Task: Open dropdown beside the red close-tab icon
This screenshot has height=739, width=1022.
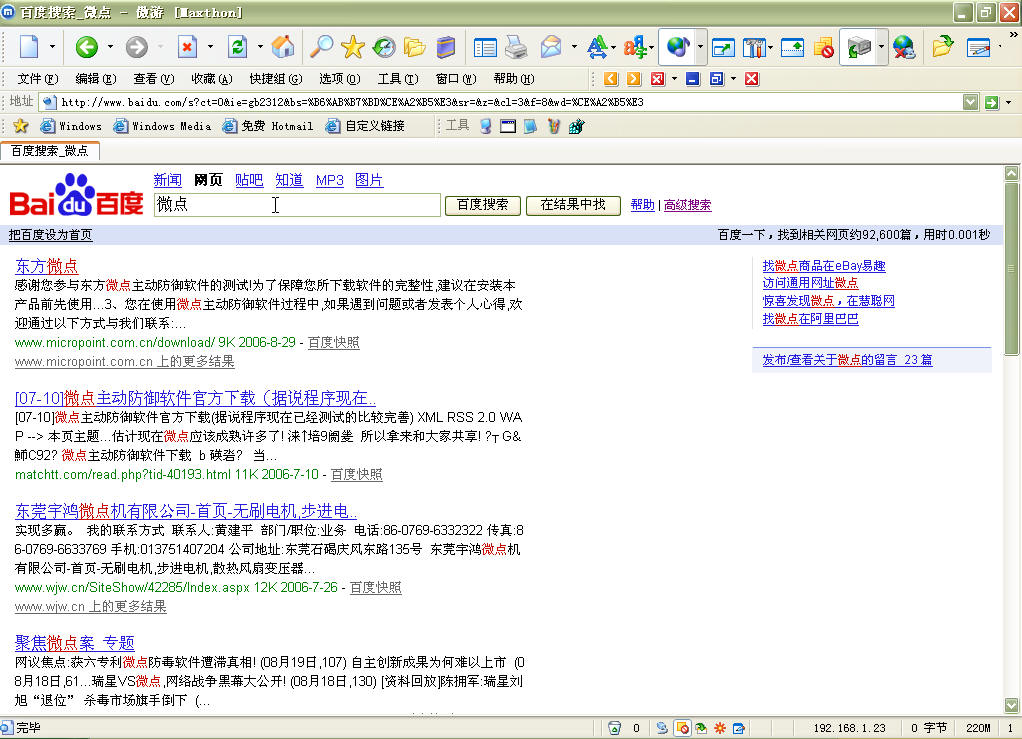Action: (x=674, y=79)
